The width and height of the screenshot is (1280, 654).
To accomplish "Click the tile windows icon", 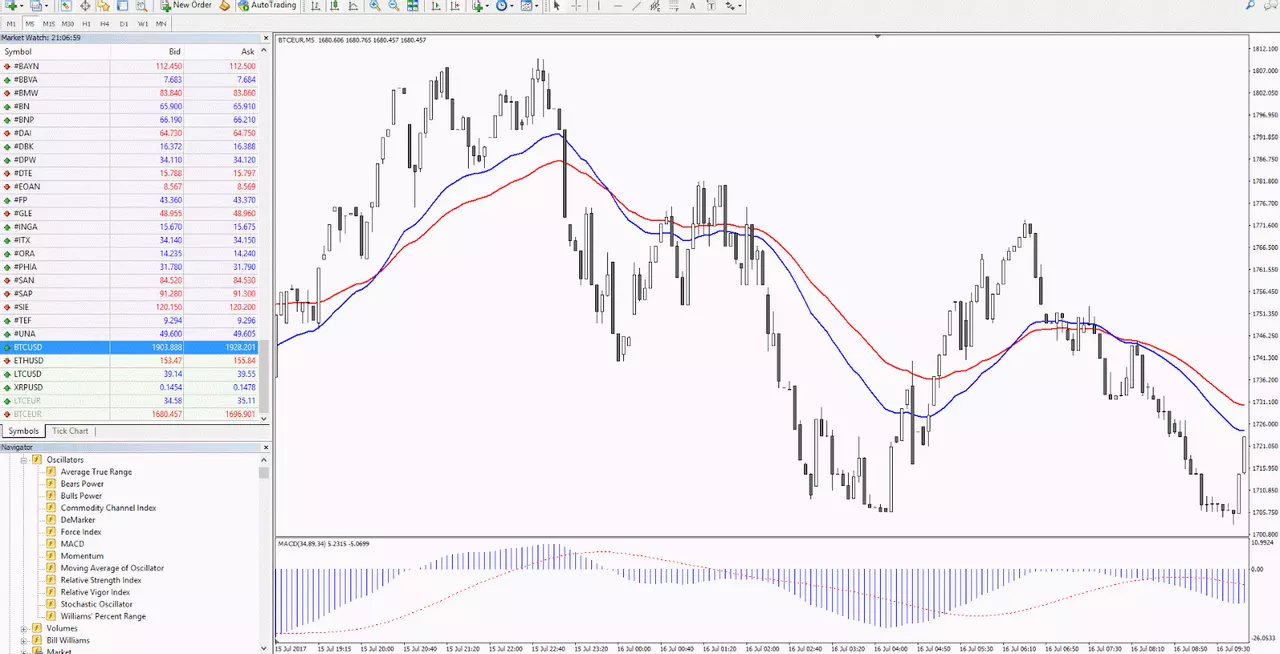I will point(413,5).
